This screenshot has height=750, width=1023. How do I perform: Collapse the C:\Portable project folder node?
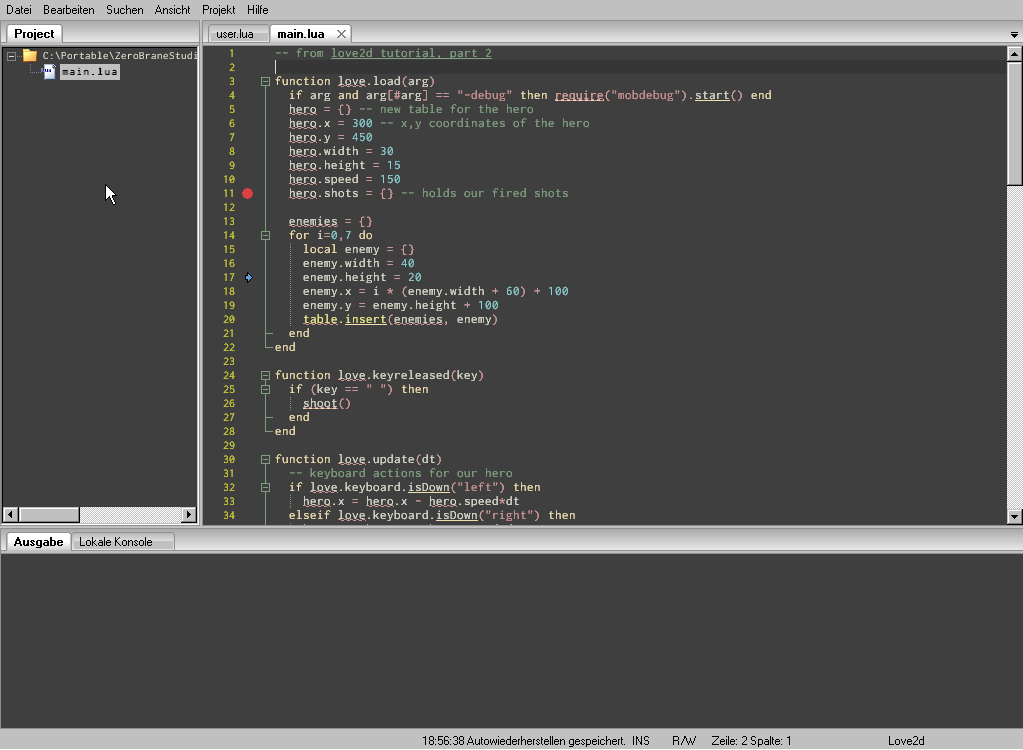[11, 56]
